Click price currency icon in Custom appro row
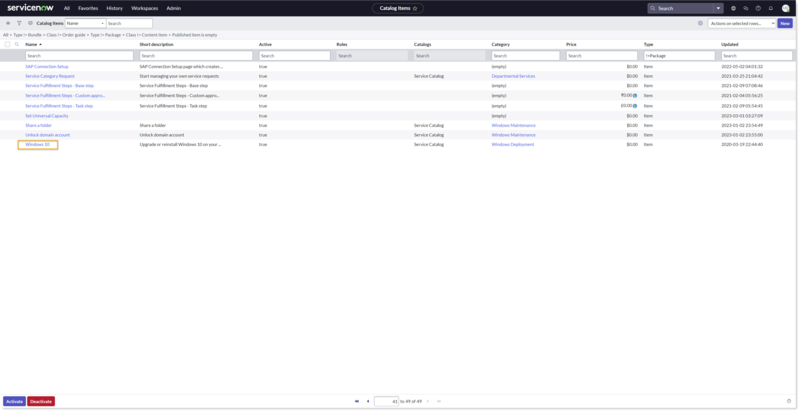Viewport: 800px width, 412px height. (635, 95)
